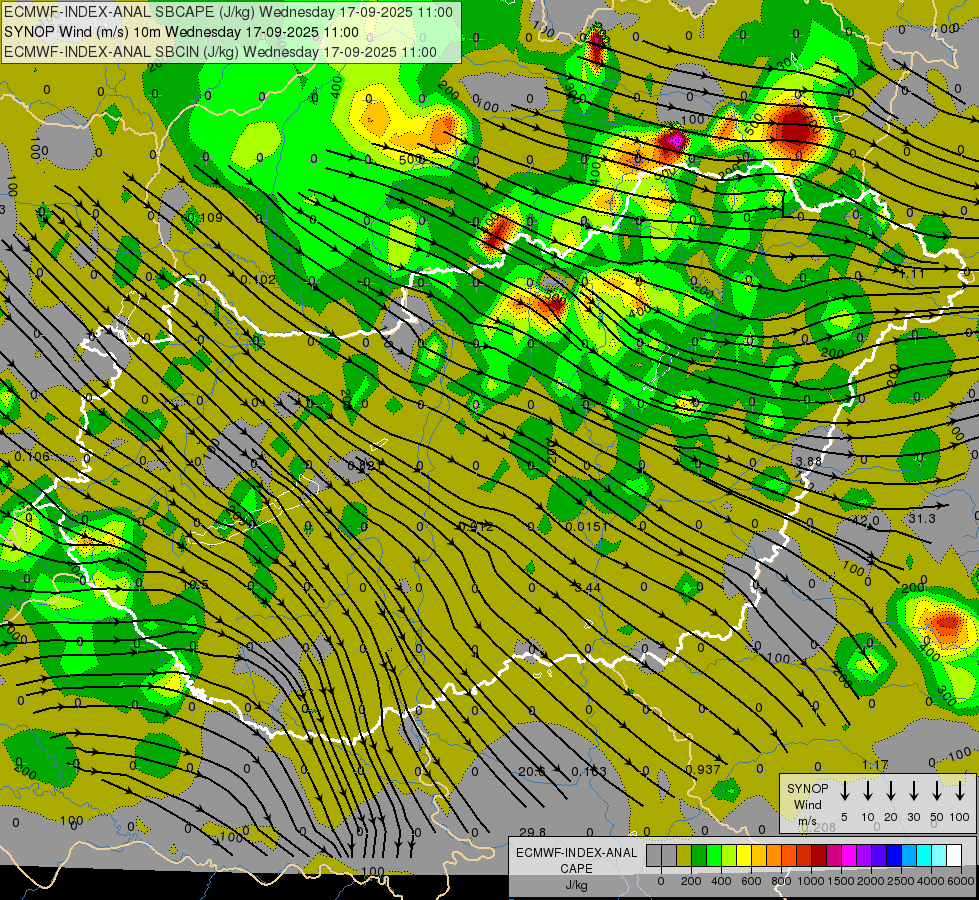Click the 'J/kg' unit label in the legend
Image resolution: width=979 pixels, height=900 pixels.
point(576,885)
